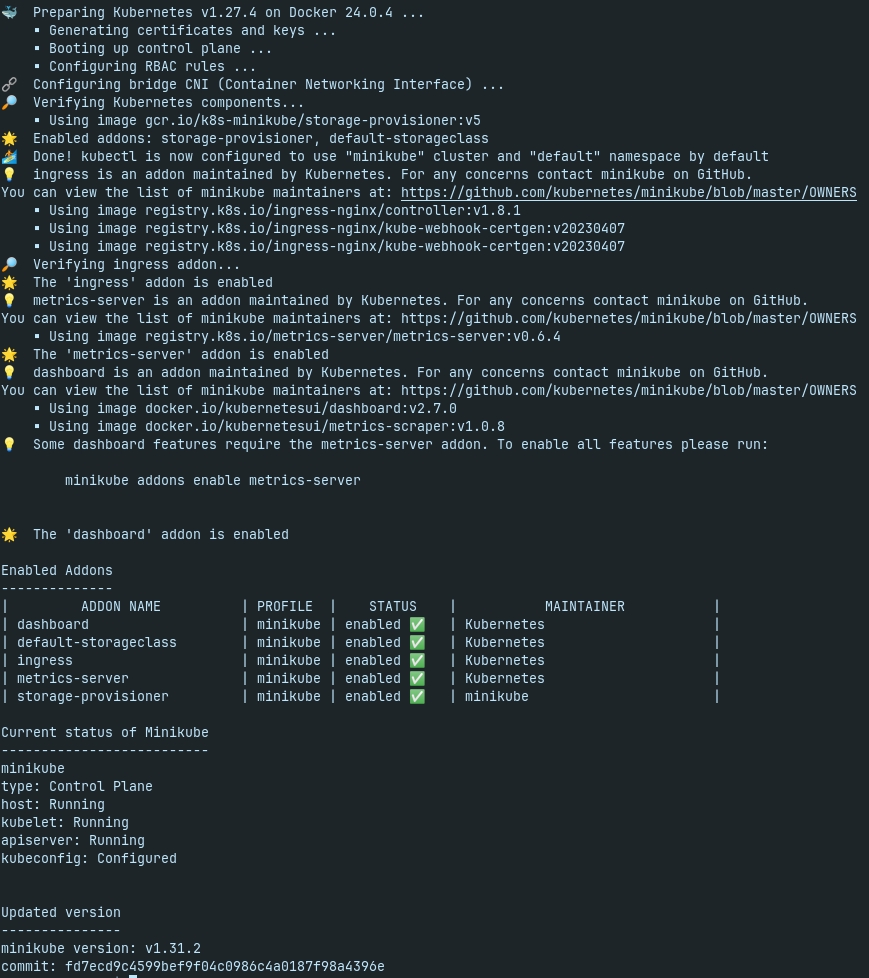Image resolution: width=869 pixels, height=978 pixels.
Task: Click star icon beside 'metrics-server' addon is enabled
Action: coord(9,354)
